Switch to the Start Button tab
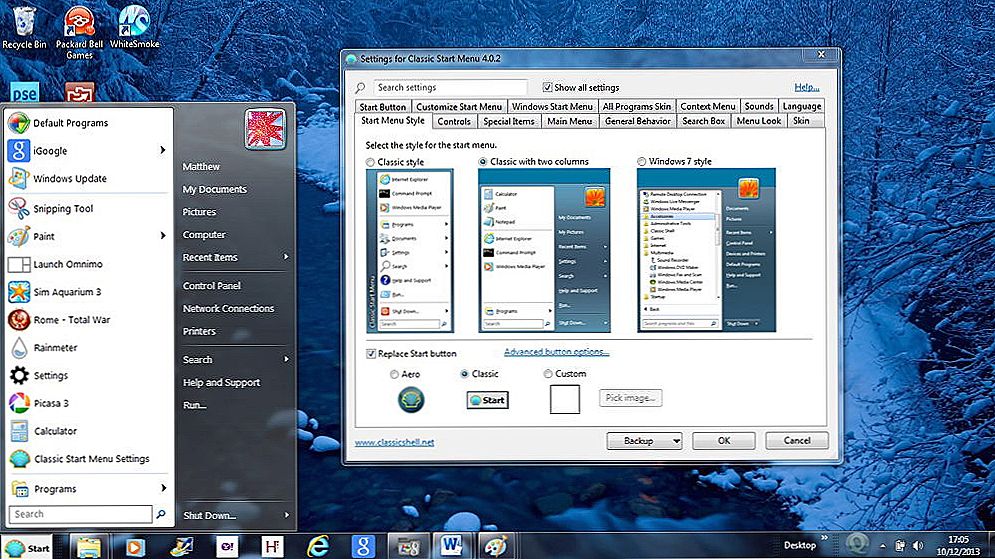995x559 pixels. pyautogui.click(x=382, y=107)
